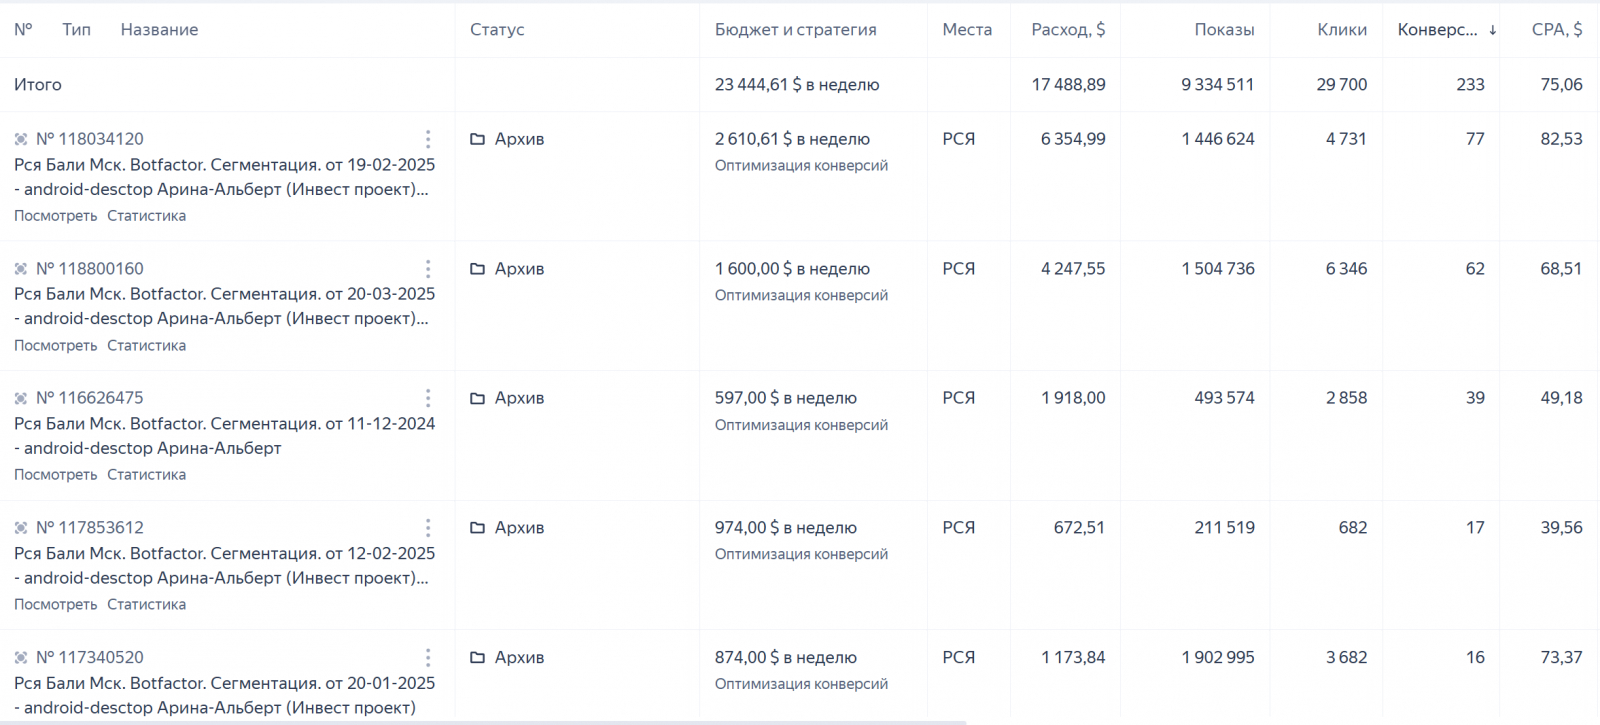
Task: Open three-dot menu for campaign 118800160
Action: (x=428, y=269)
